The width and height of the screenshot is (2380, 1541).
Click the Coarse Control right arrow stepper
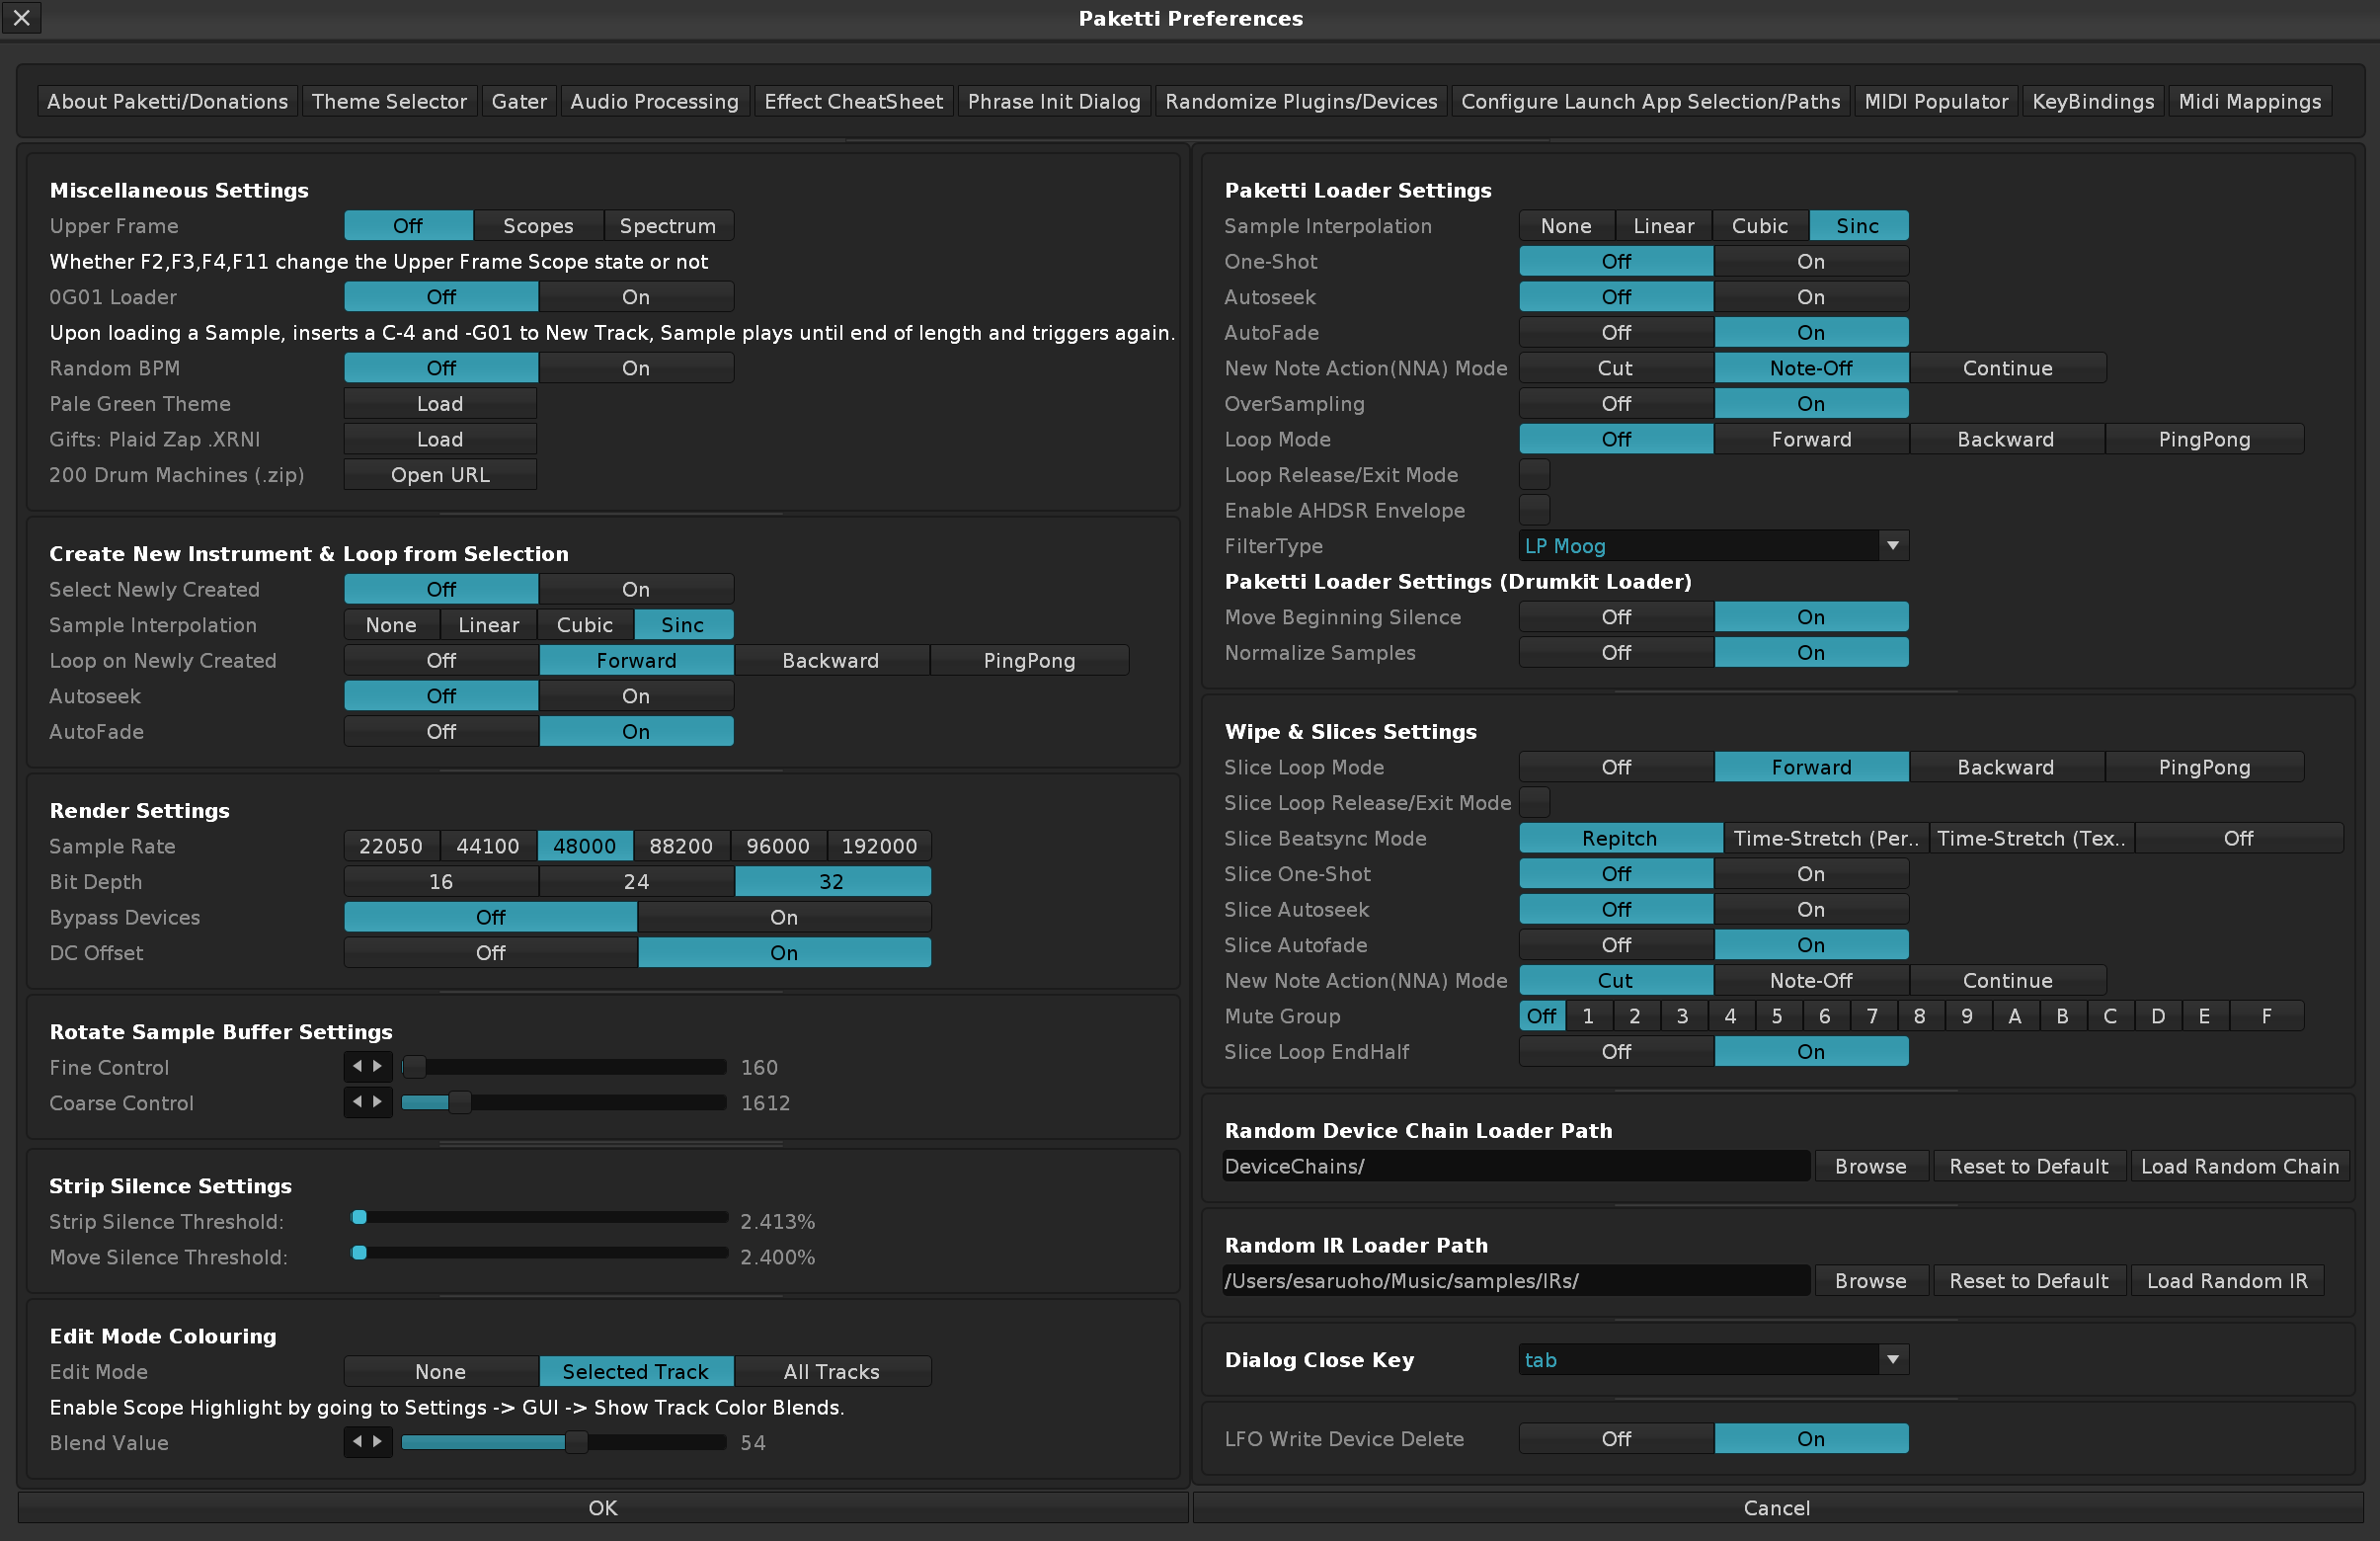click(378, 1102)
